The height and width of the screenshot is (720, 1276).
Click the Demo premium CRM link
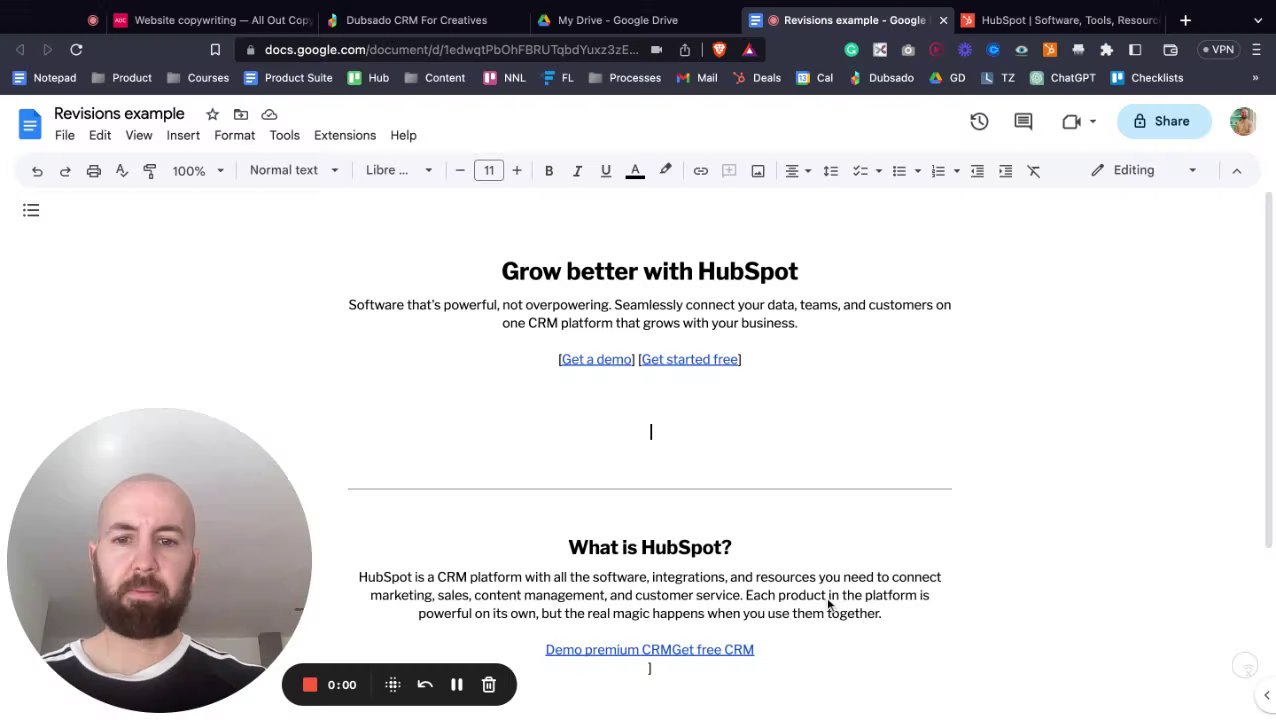608,650
